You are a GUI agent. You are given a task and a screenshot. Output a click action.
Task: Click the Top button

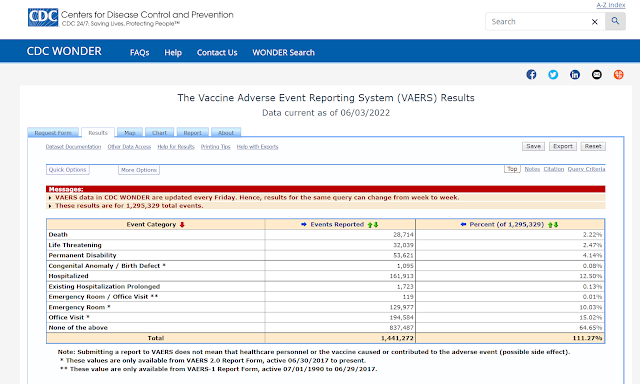(x=512, y=169)
